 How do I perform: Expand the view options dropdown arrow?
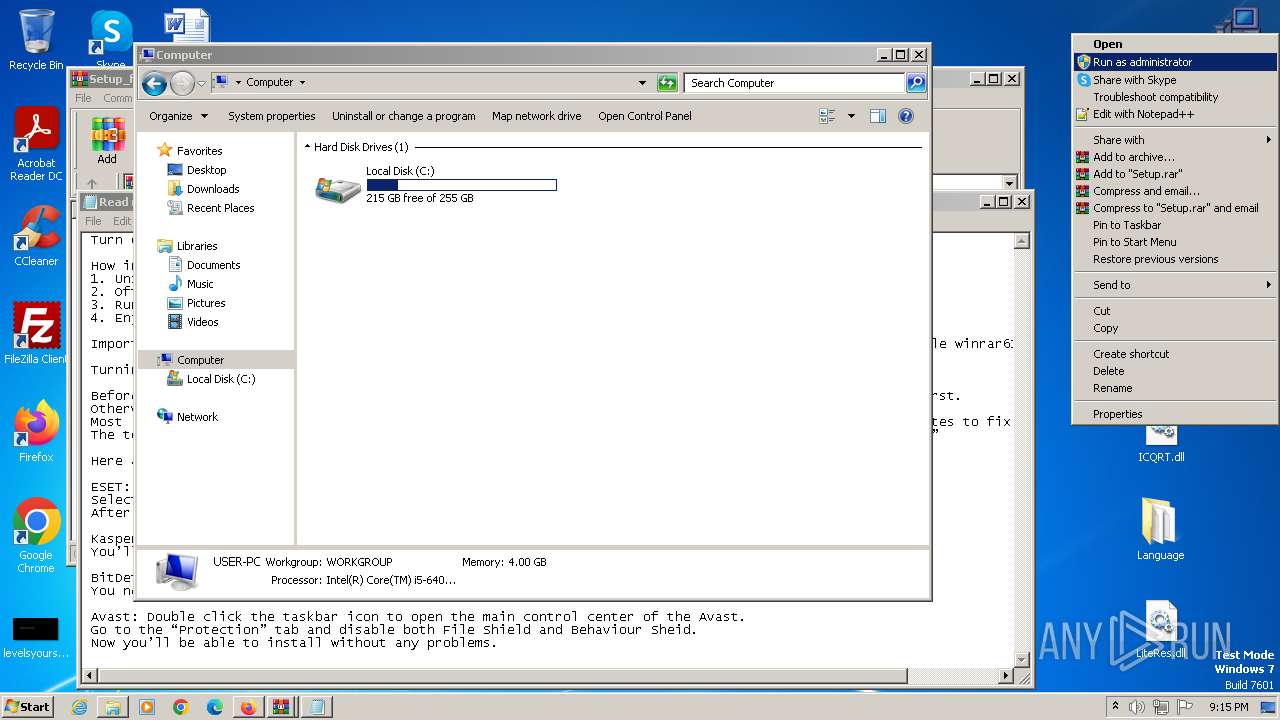point(851,116)
